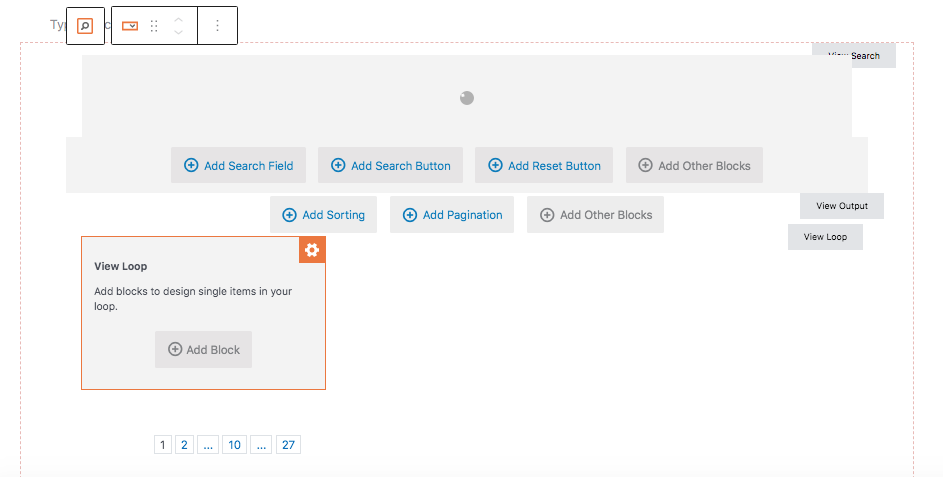Image resolution: width=943 pixels, height=477 pixels.
Task: Click the drag handle dots icon
Action: pos(154,26)
